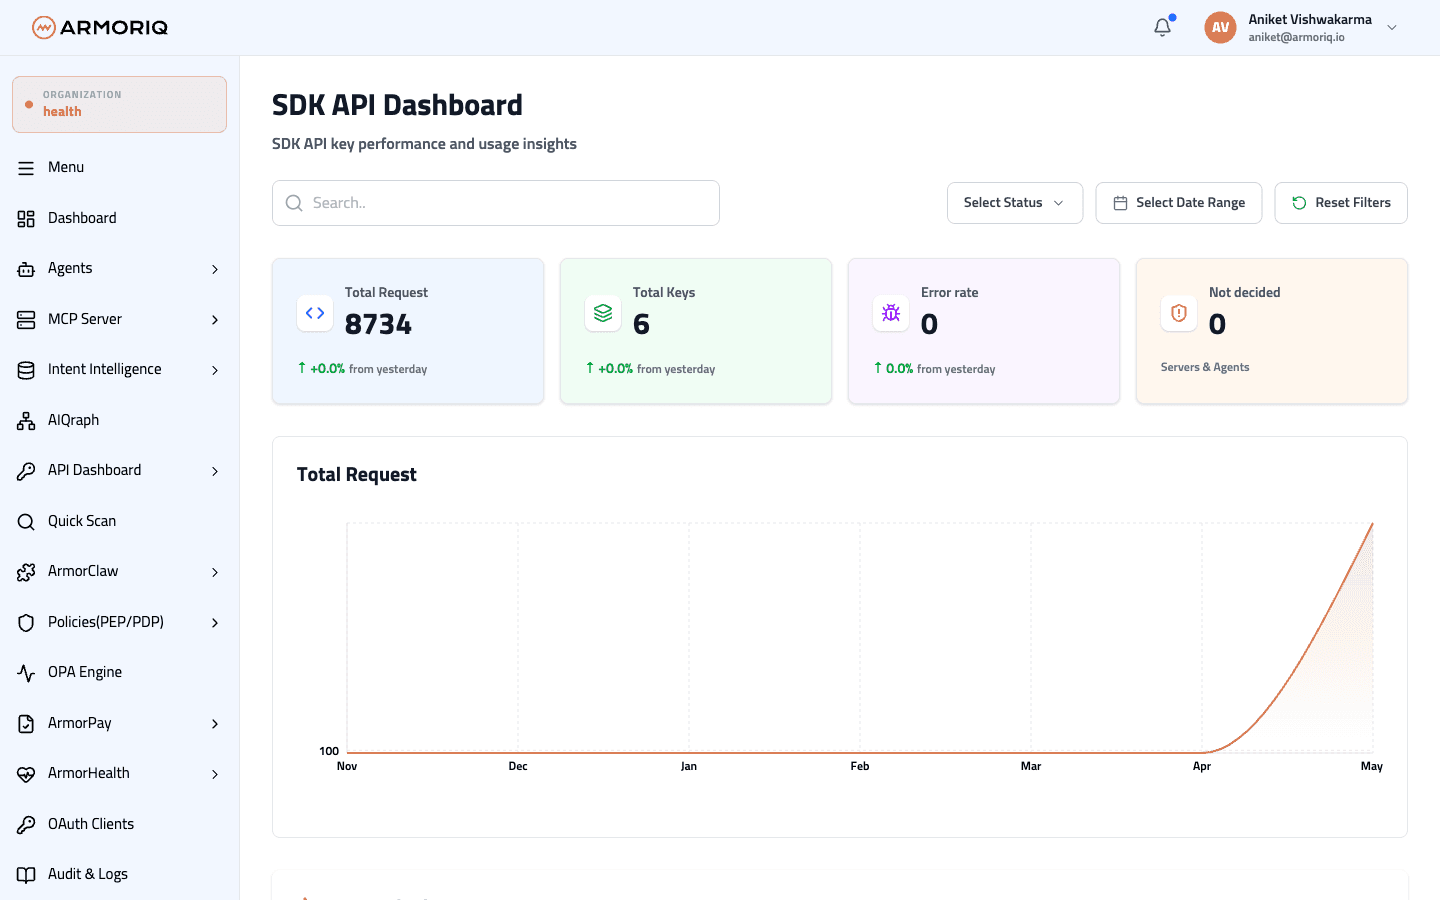Open the Select Status dropdown
This screenshot has height=900, width=1440.
tap(1015, 203)
